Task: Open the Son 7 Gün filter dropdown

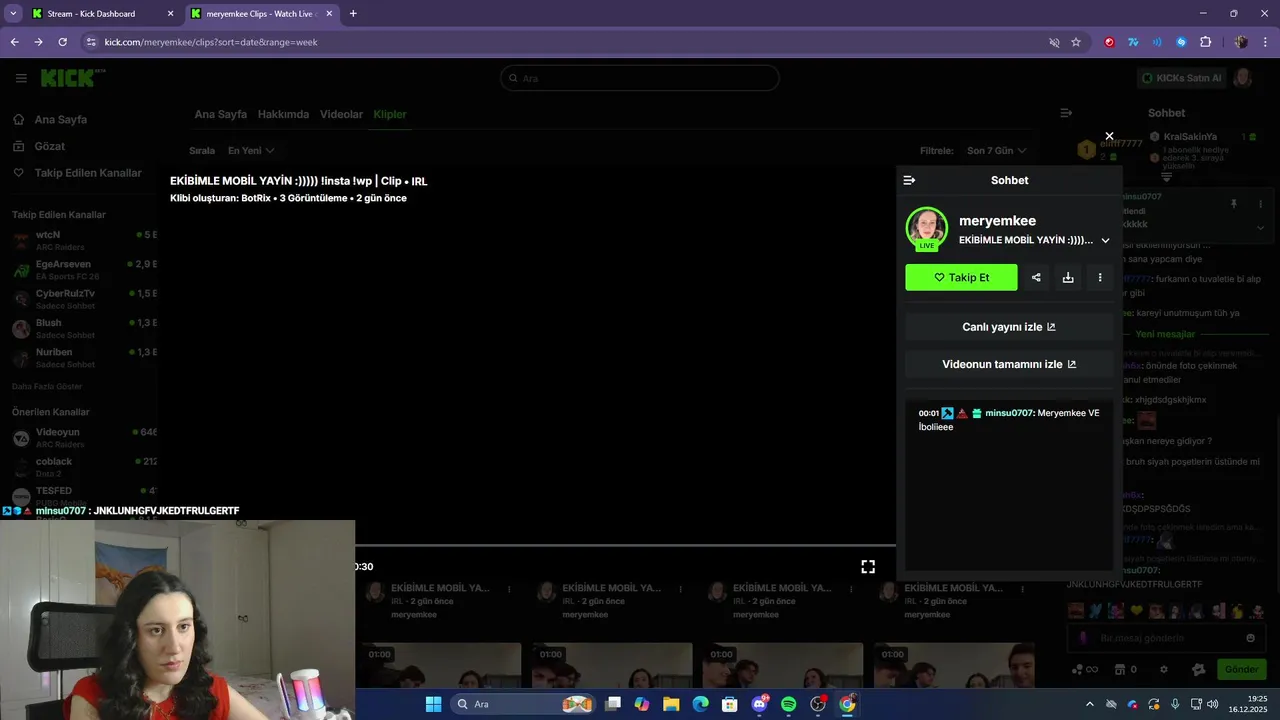Action: pos(996,151)
